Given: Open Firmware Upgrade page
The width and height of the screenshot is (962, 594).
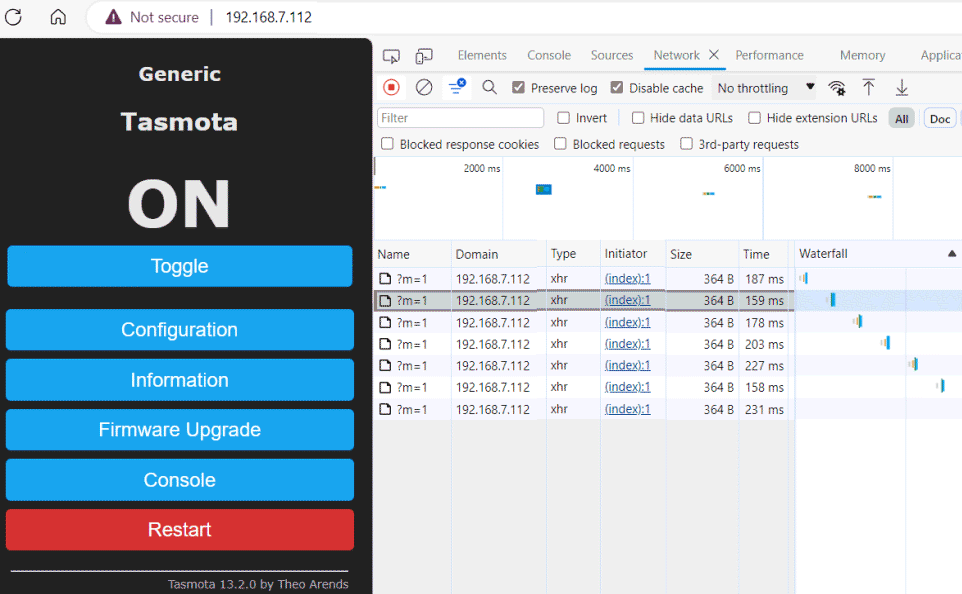Looking at the screenshot, I should pos(180,430).
